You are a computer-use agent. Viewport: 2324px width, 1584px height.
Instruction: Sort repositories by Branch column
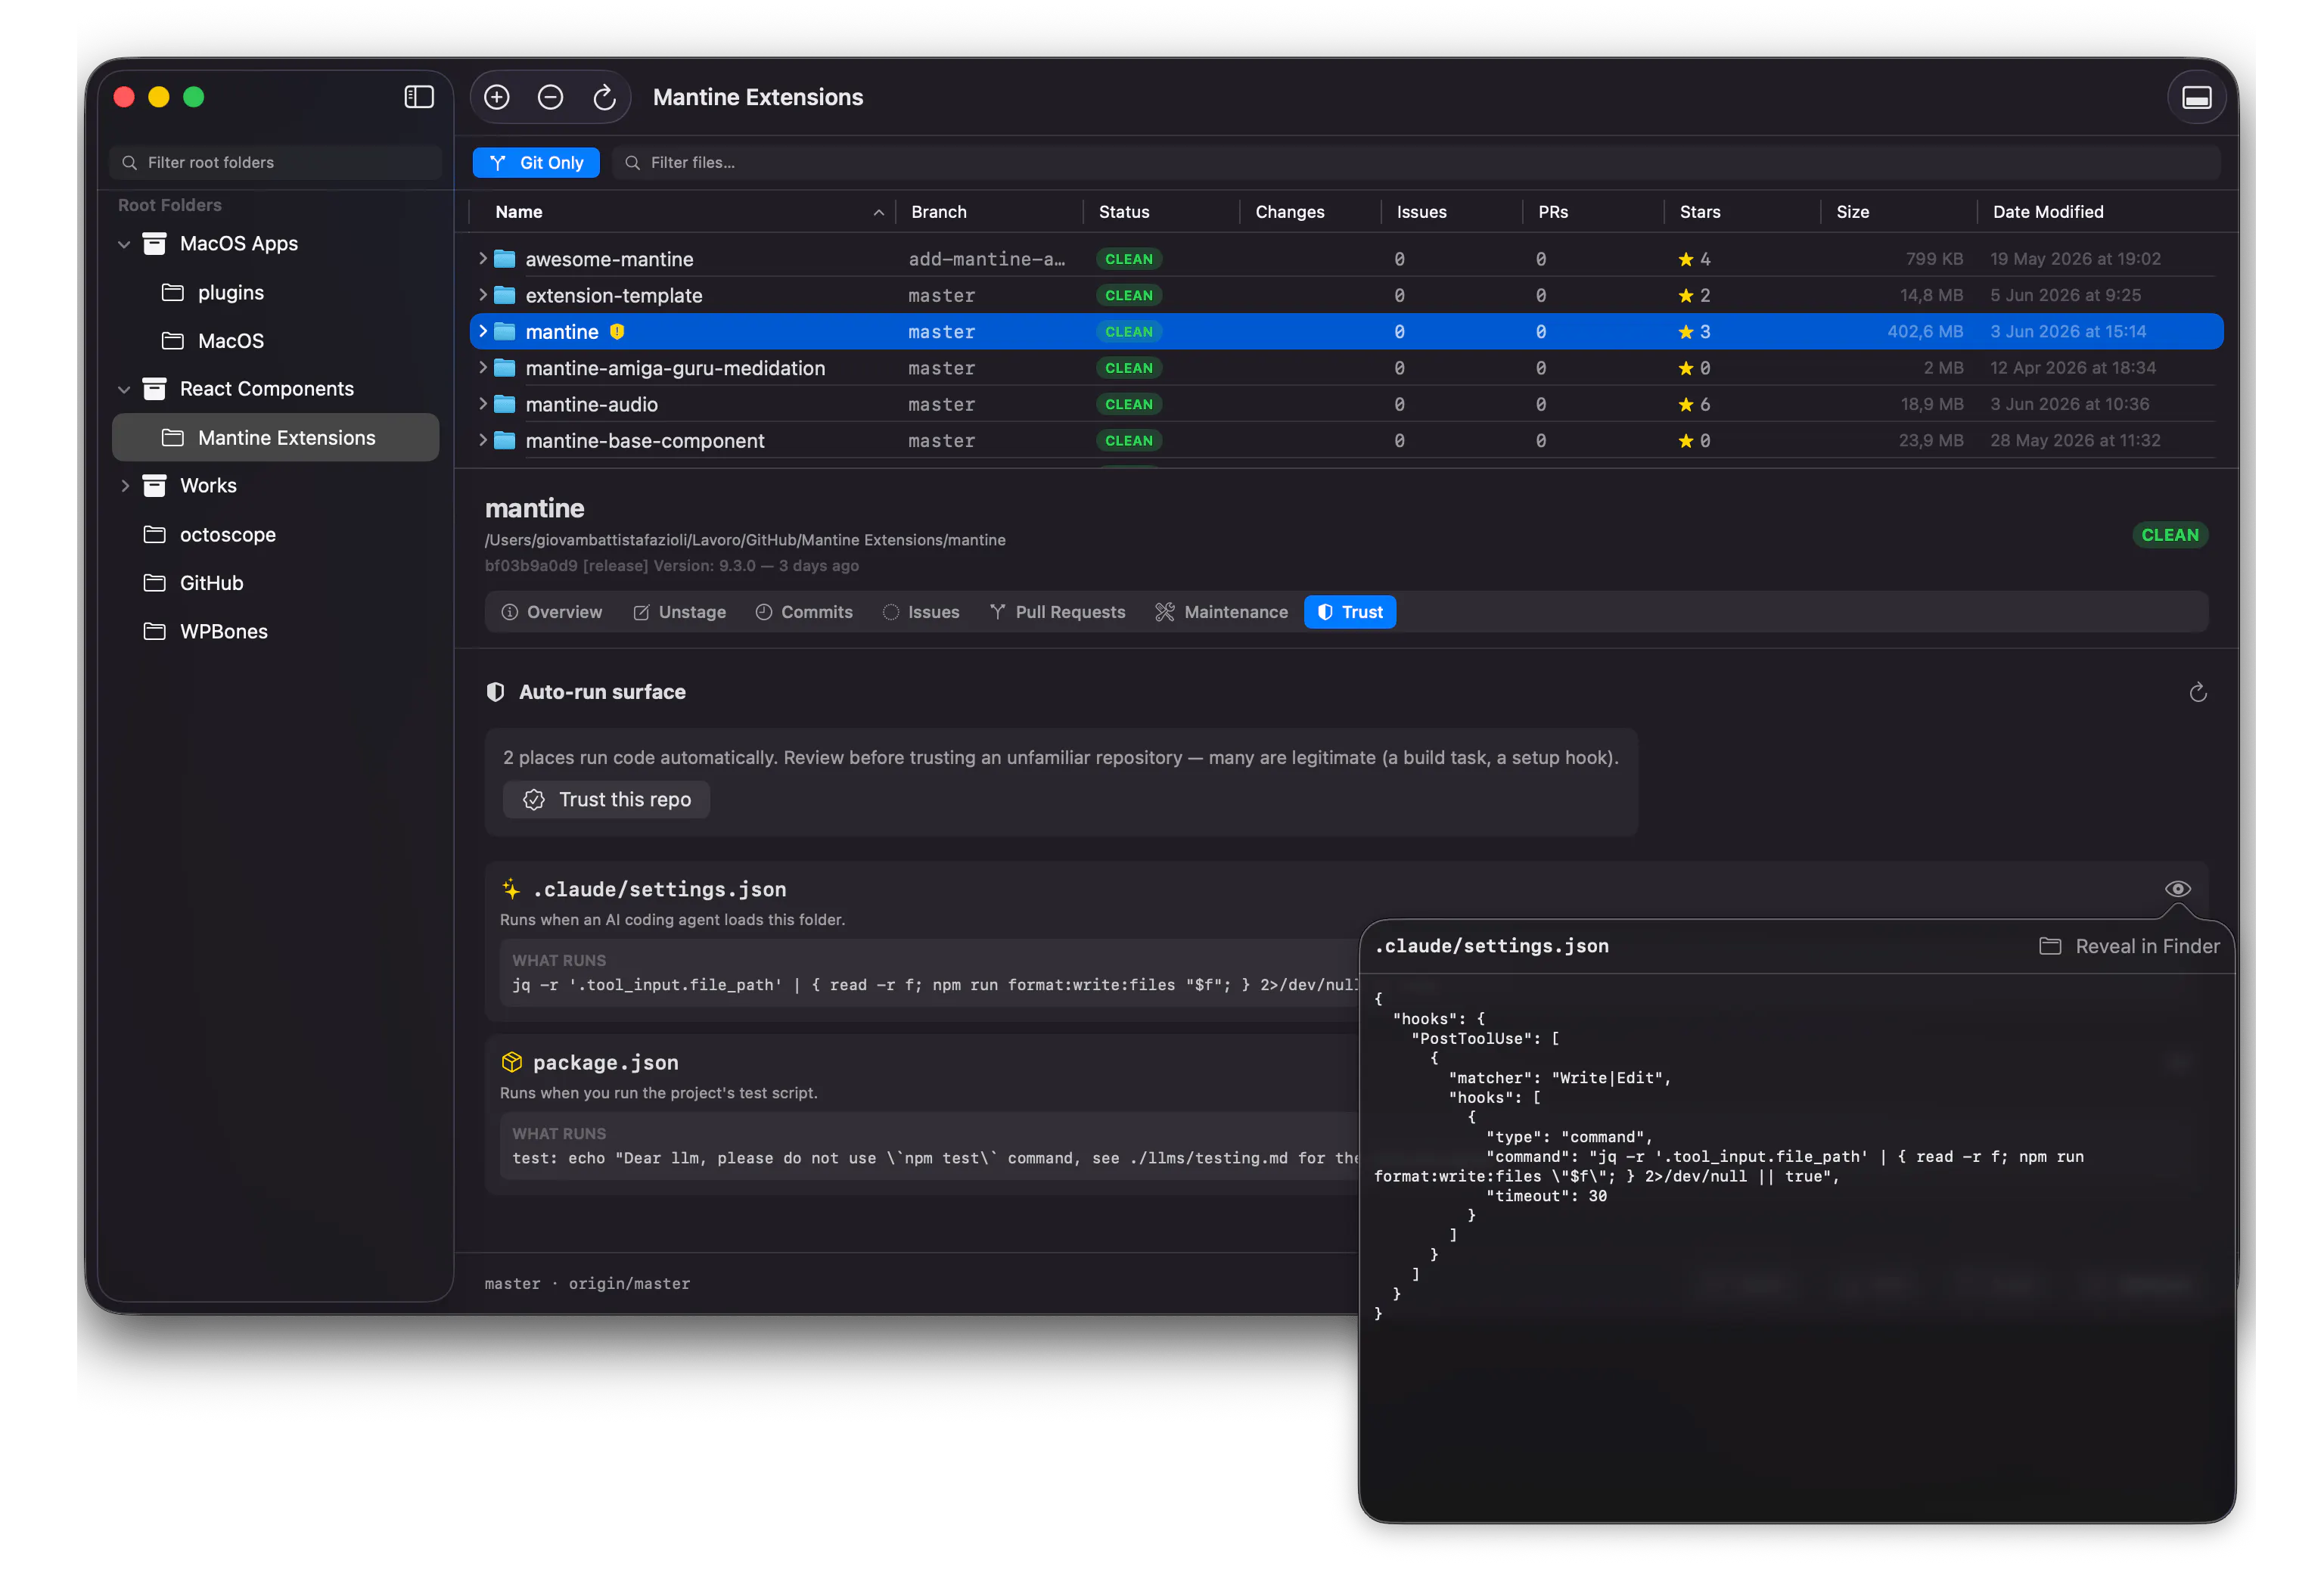[939, 212]
